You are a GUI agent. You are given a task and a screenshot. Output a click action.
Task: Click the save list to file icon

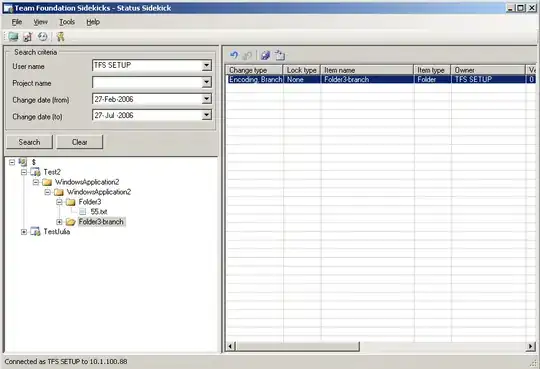(x=265, y=55)
